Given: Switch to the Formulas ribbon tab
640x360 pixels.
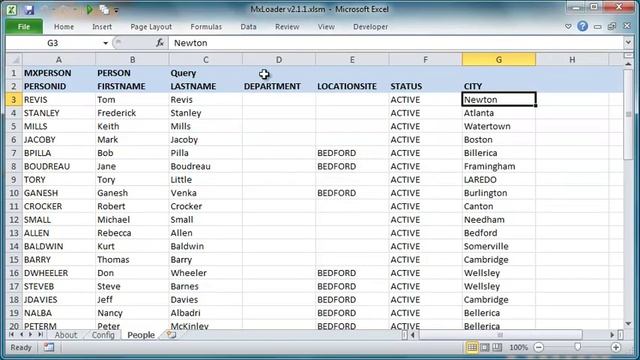Looking at the screenshot, I should click(x=206, y=27).
